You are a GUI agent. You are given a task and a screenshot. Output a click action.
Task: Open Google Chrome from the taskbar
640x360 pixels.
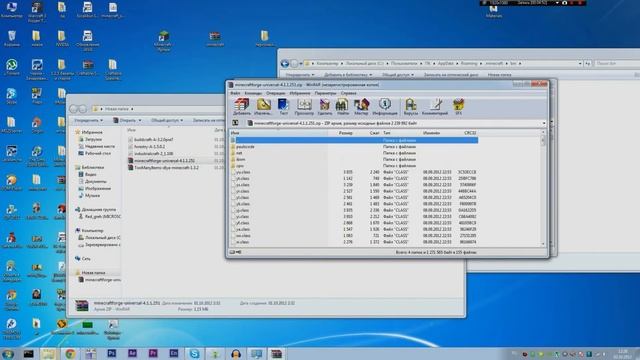click(x=70, y=354)
